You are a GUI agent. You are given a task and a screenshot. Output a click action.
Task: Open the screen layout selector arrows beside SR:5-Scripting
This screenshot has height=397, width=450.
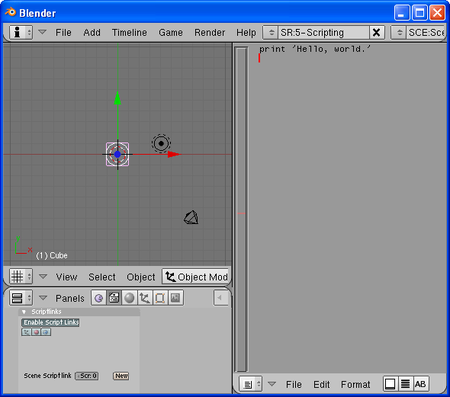click(271, 32)
